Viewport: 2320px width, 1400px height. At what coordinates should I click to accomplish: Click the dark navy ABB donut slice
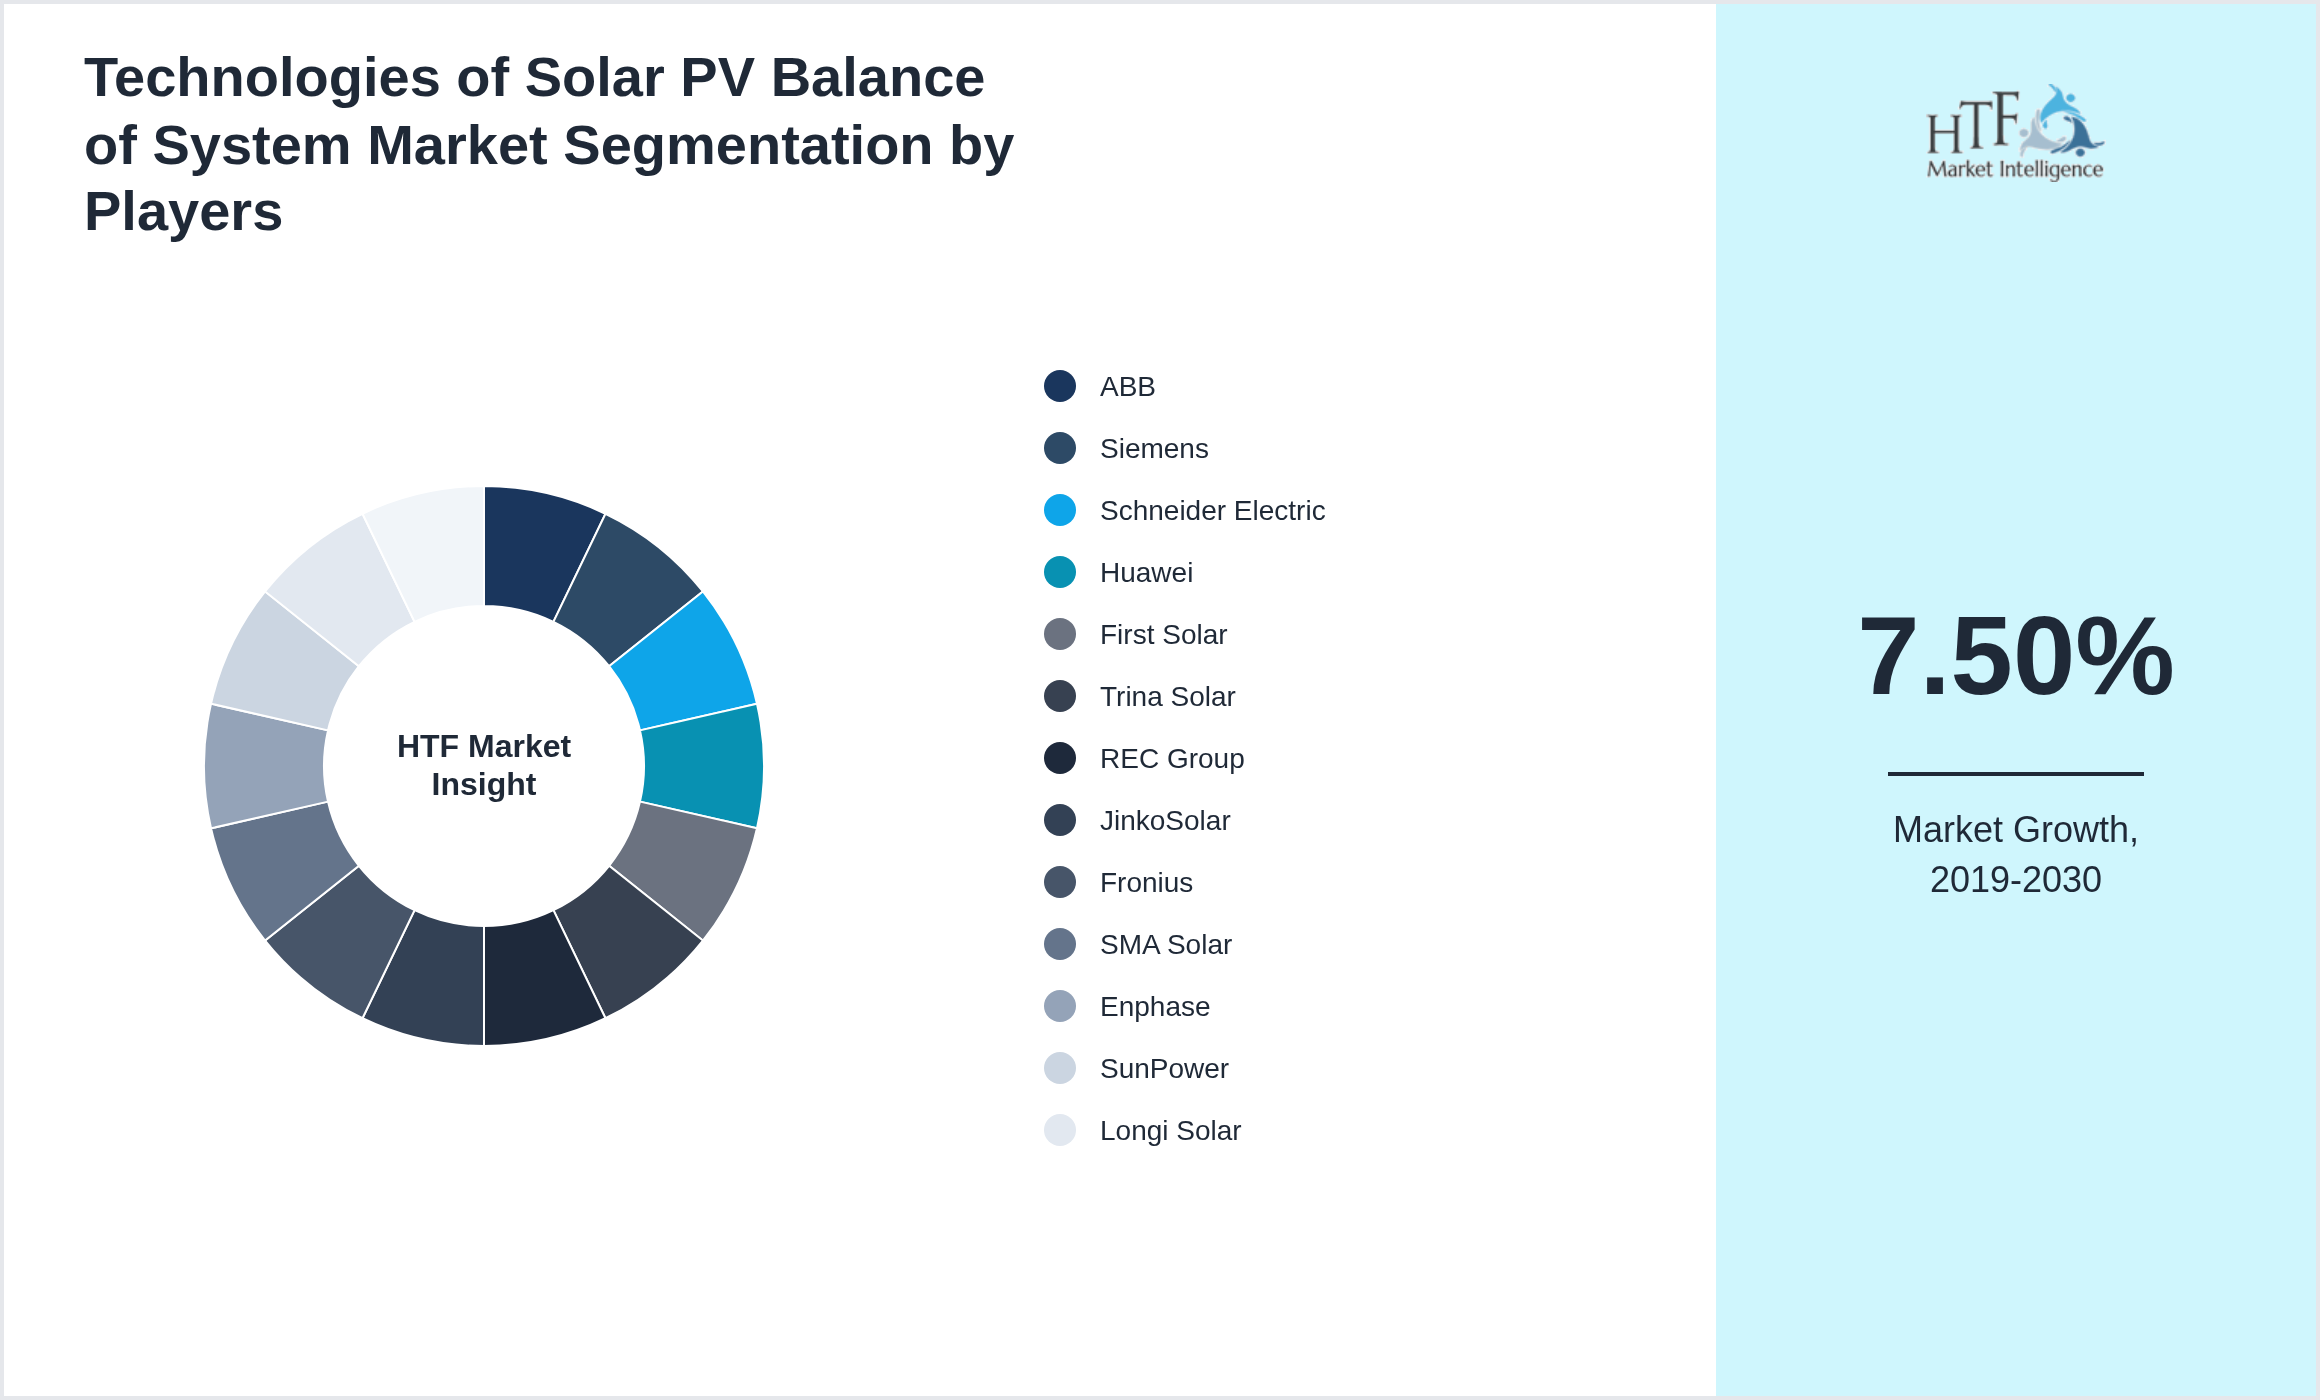coord(535,550)
